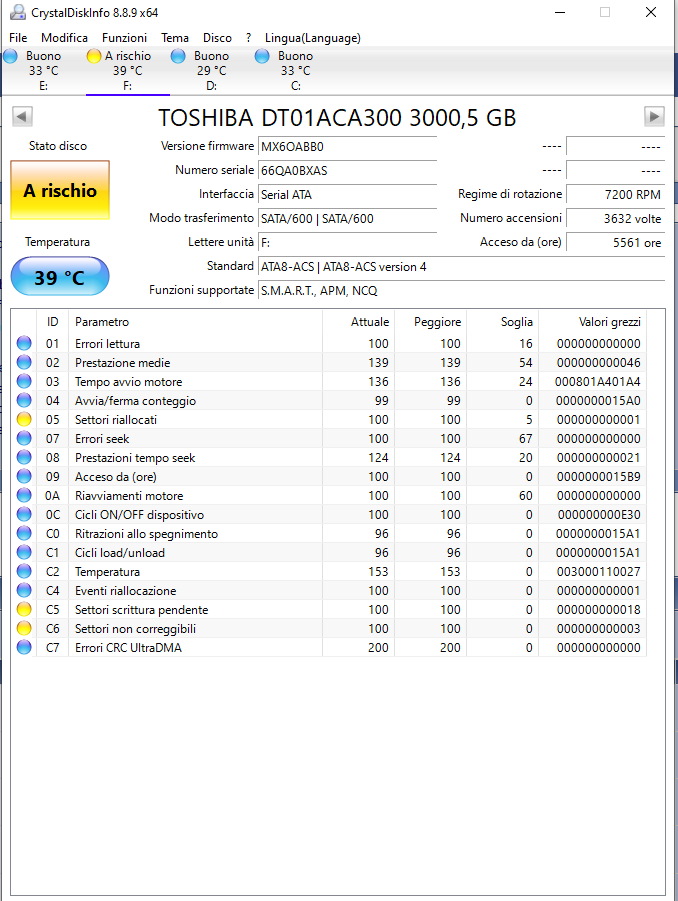Click the Valori grezzi column header

pos(592,322)
